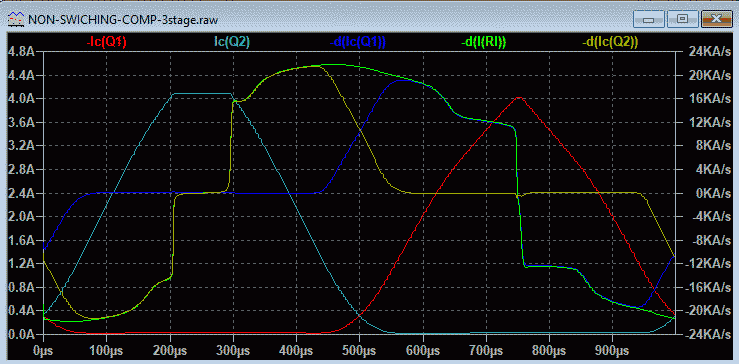The image size is (739, 364).
Task: Click the 0µs time axis label
Action: coord(43,352)
